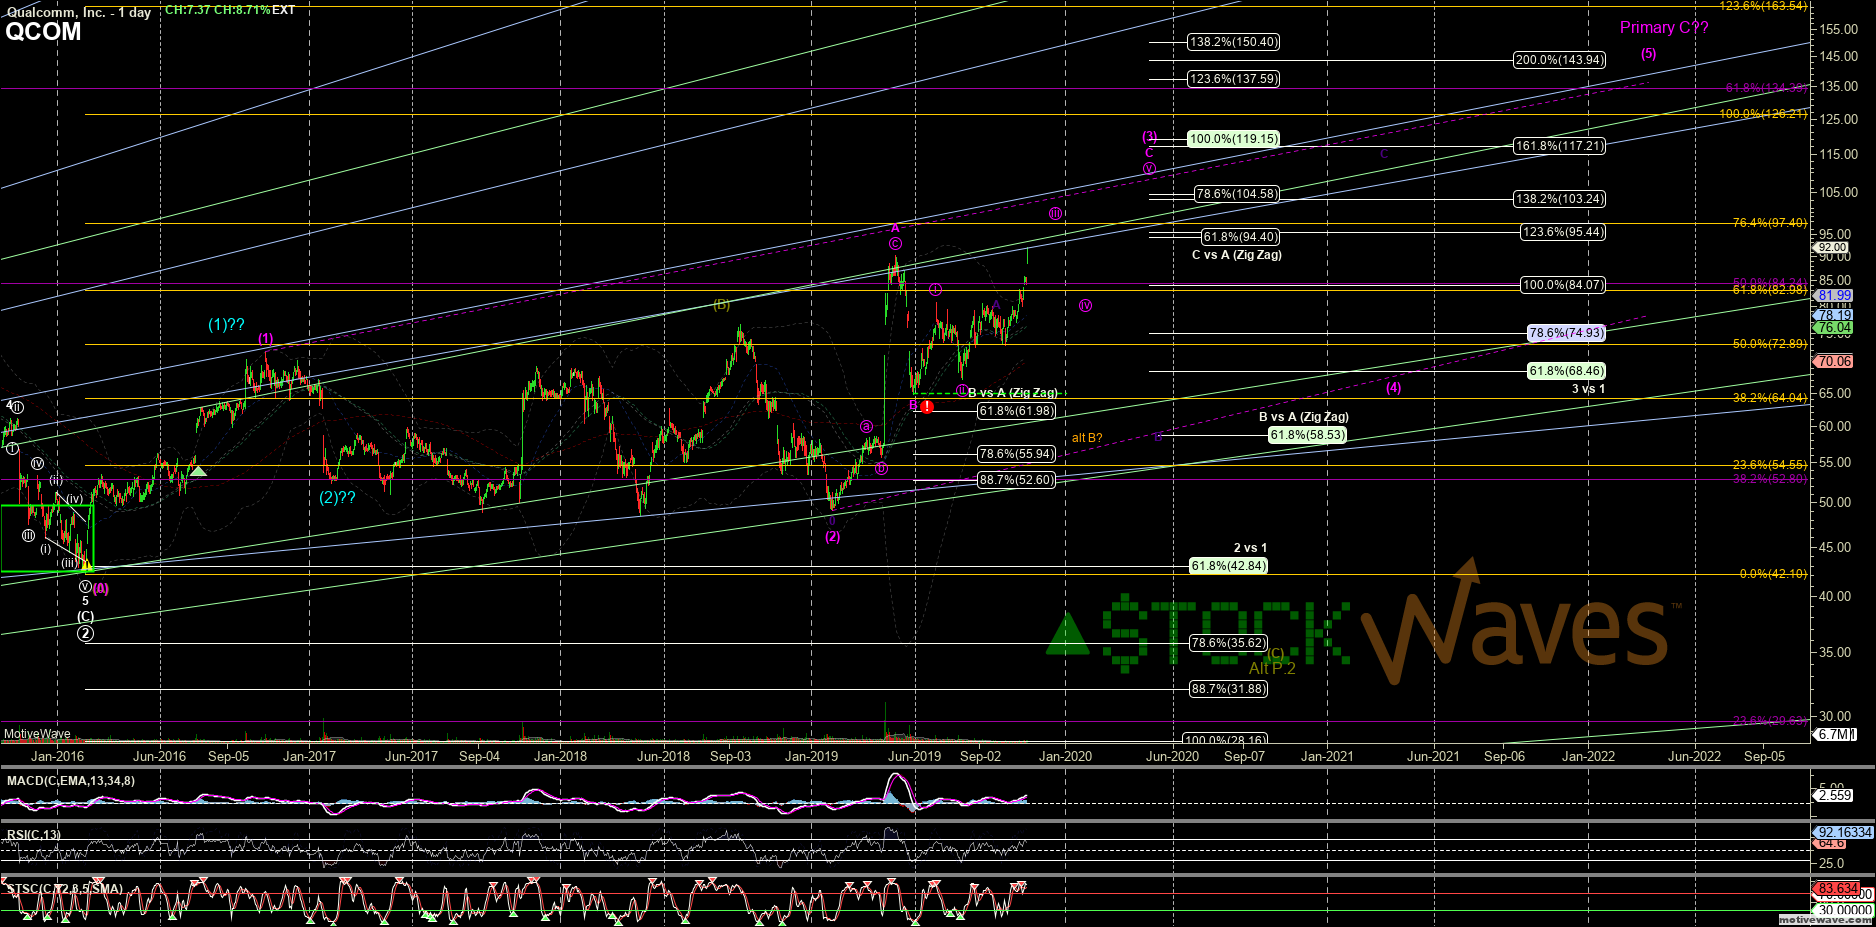Click the MotiveWave label on volume pane
The height and width of the screenshot is (927, 1876).
pos(37,734)
